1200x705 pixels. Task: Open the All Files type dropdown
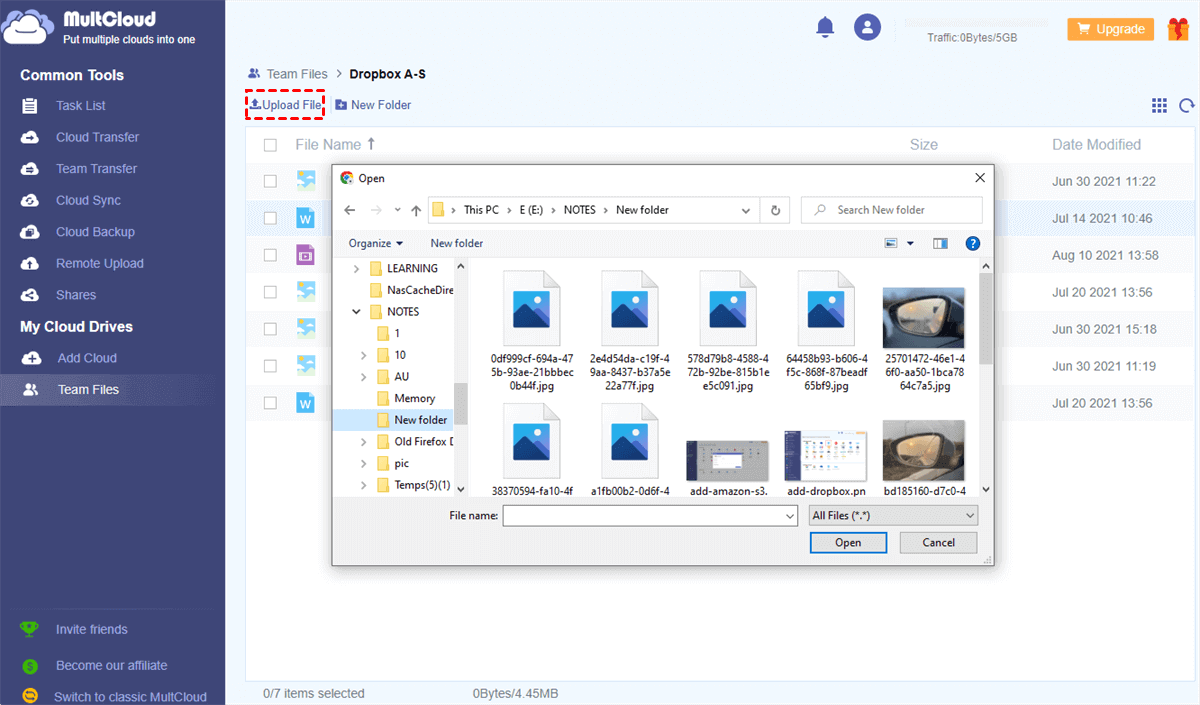[893, 515]
